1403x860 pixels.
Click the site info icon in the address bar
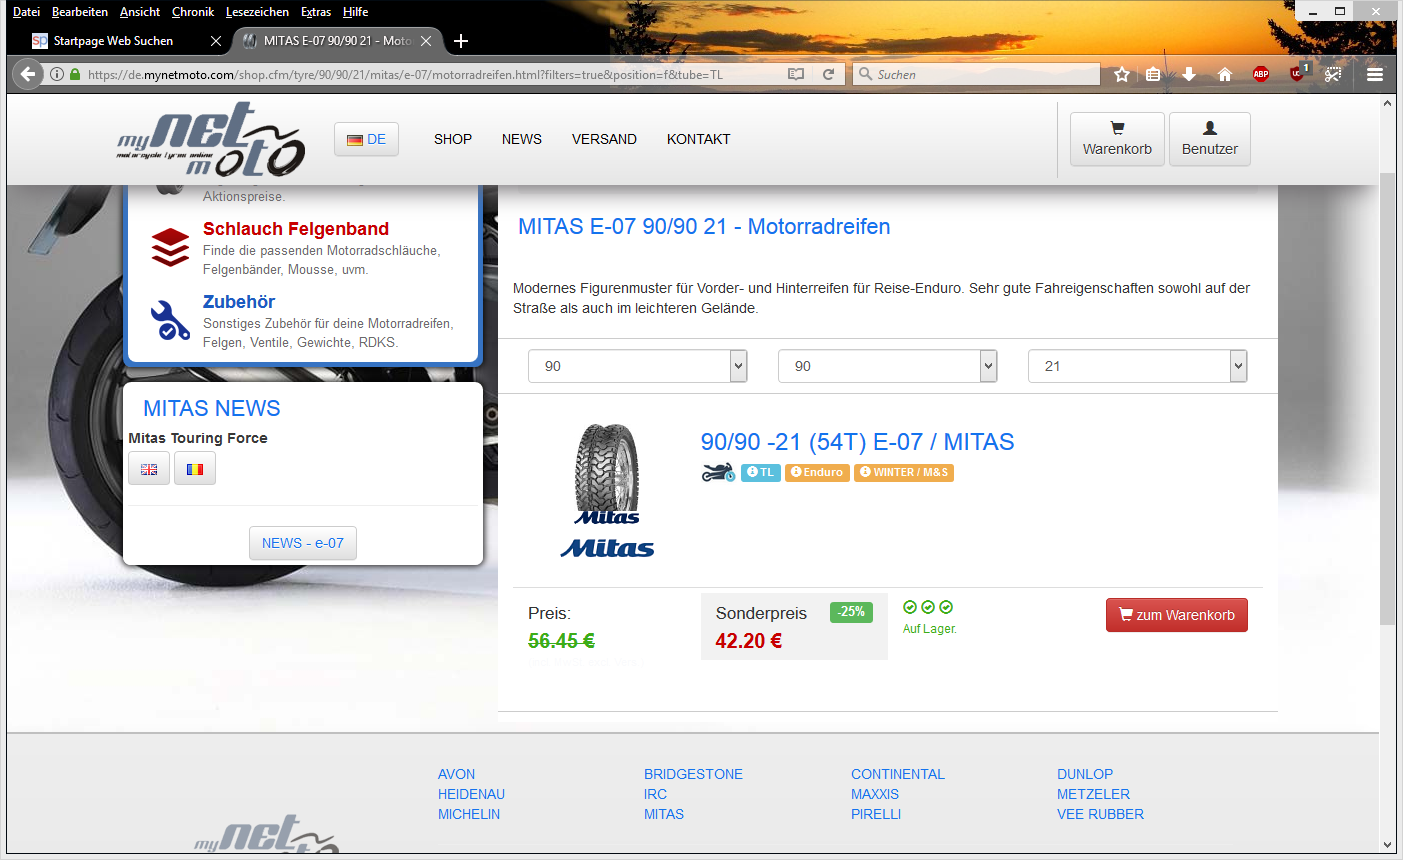57,74
